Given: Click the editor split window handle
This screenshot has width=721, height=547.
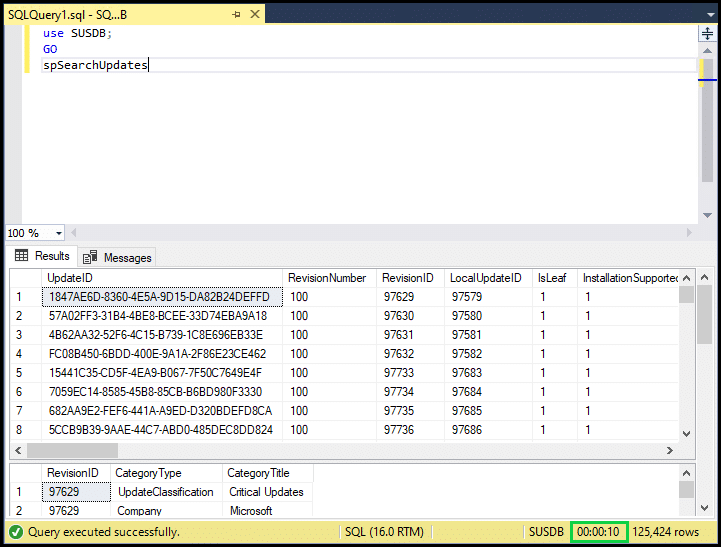Looking at the screenshot, I should 707,34.
